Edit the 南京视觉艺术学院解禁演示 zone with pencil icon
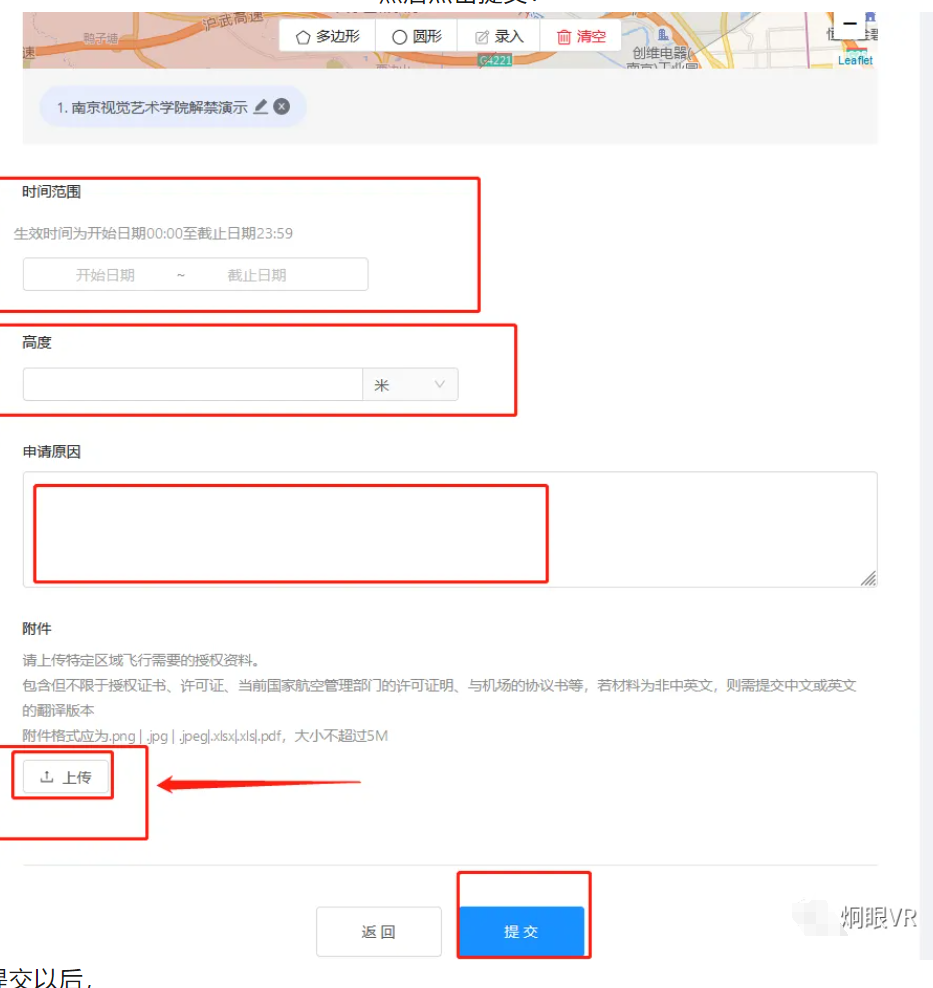The height and width of the screenshot is (988, 933). 261,107
